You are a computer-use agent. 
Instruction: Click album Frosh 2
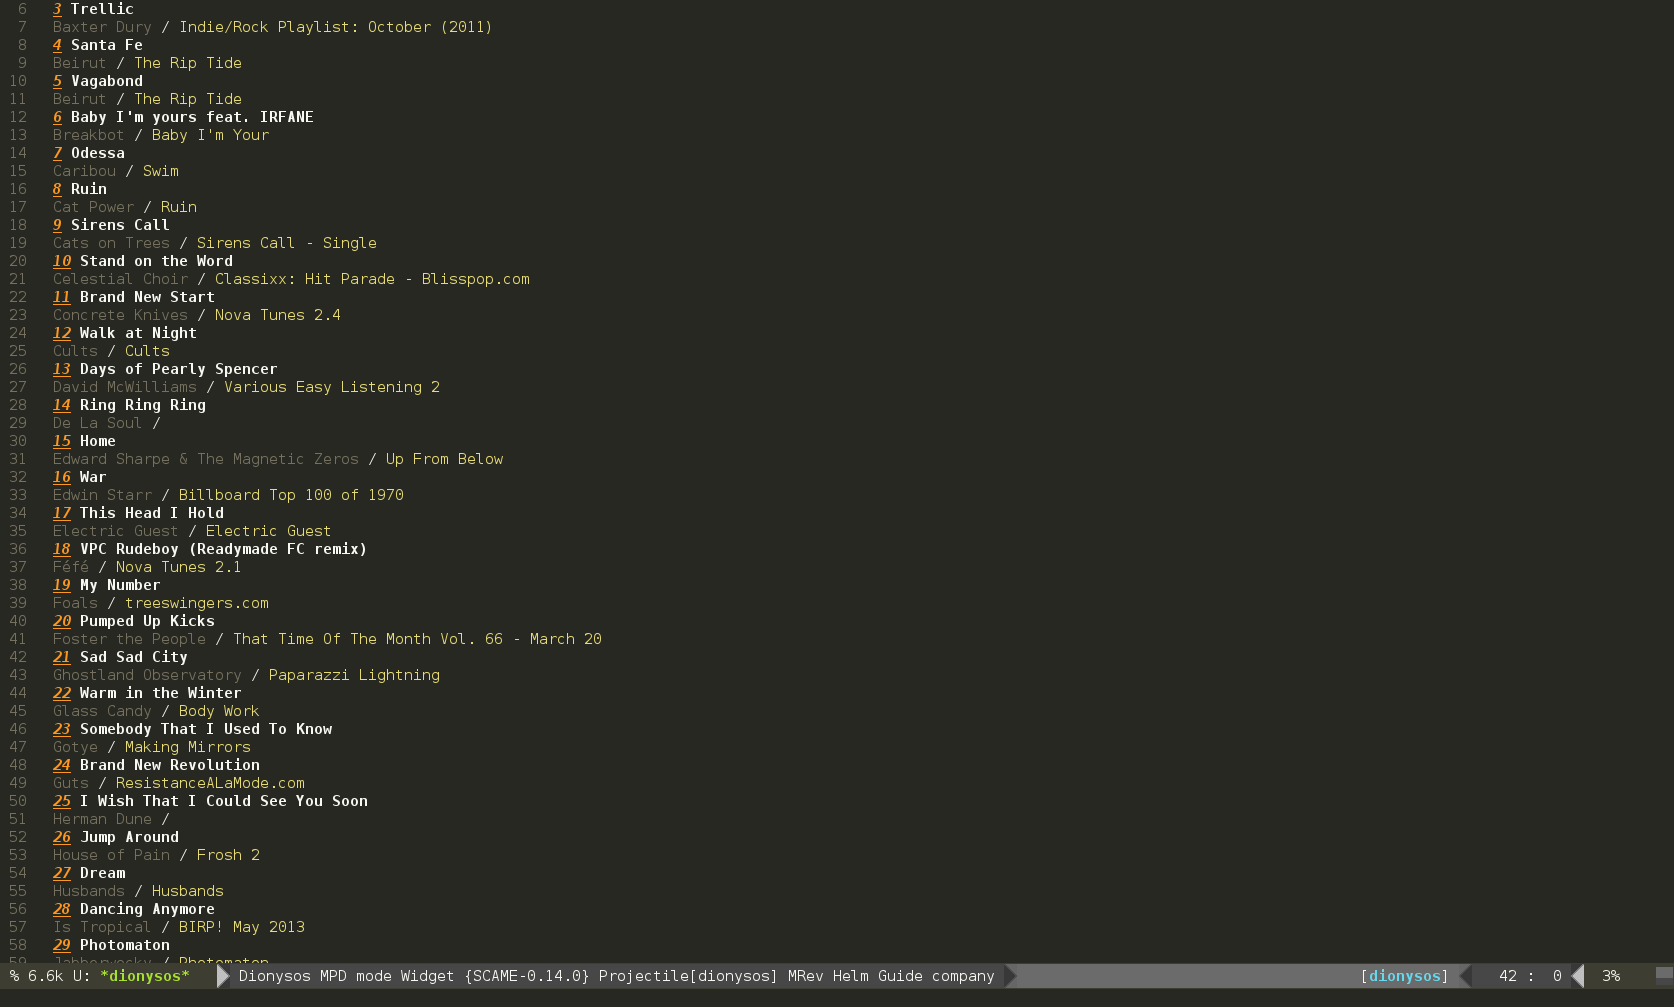(x=228, y=855)
